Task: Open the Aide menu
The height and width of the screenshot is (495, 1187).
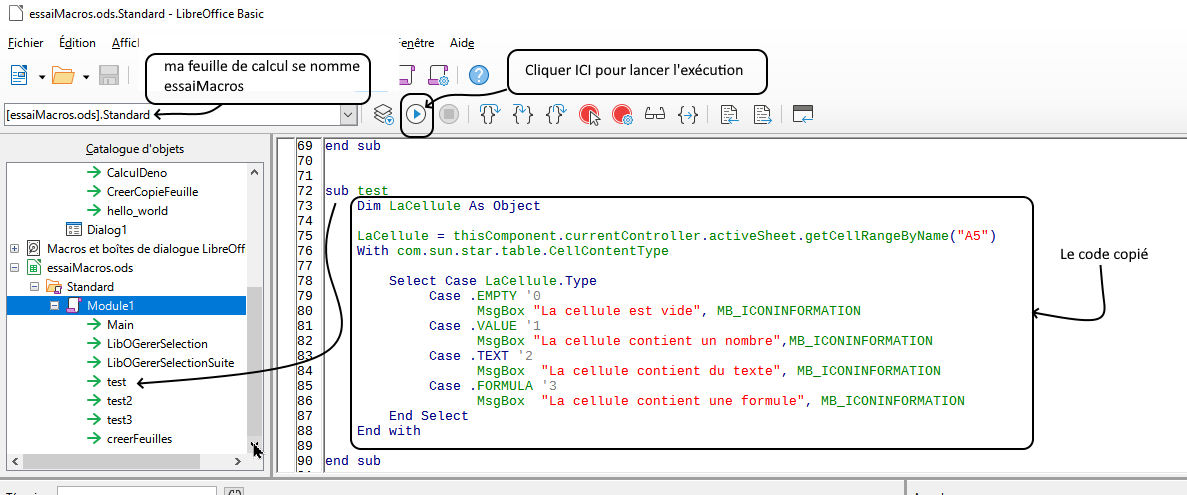Action: click(462, 43)
